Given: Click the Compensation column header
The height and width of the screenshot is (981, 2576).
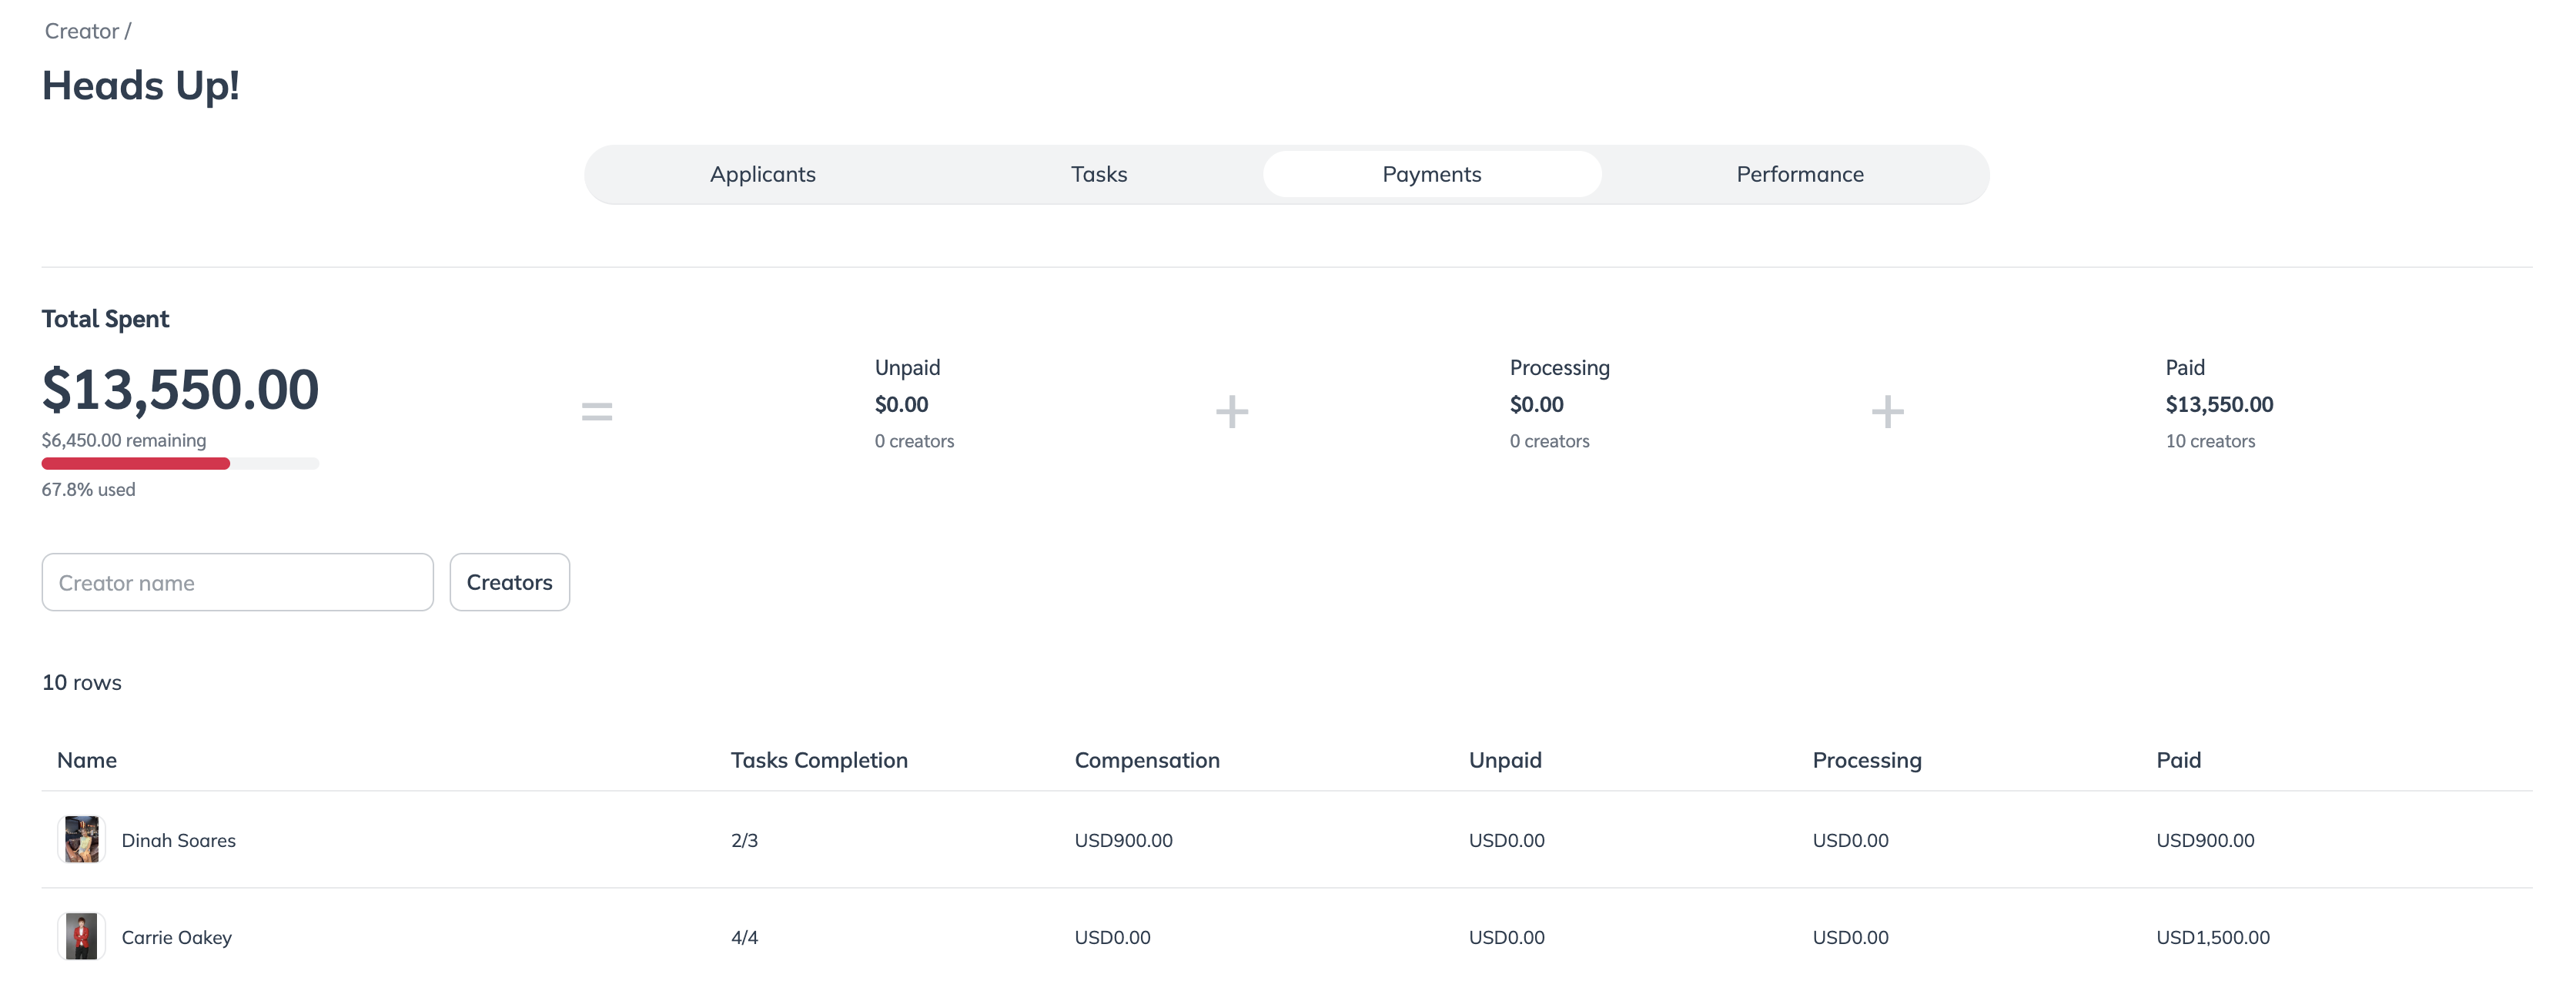Looking at the screenshot, I should tap(1146, 760).
